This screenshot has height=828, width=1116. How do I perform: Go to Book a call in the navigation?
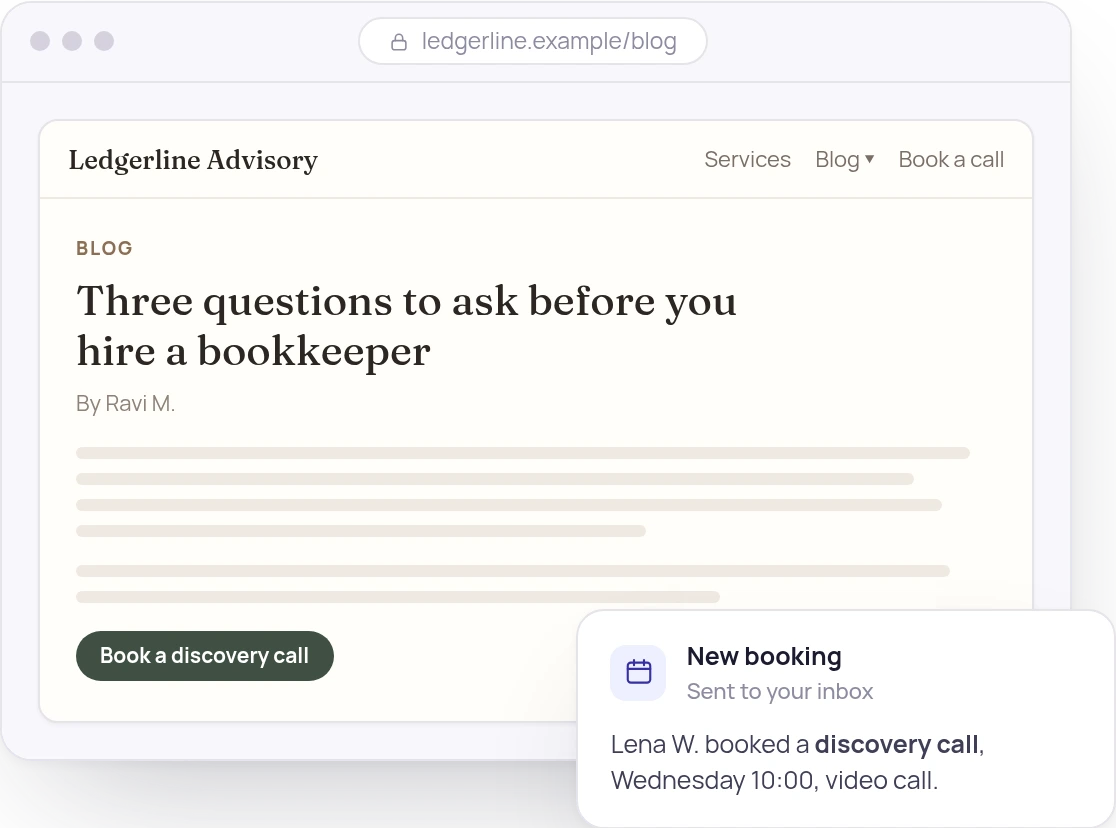(951, 159)
